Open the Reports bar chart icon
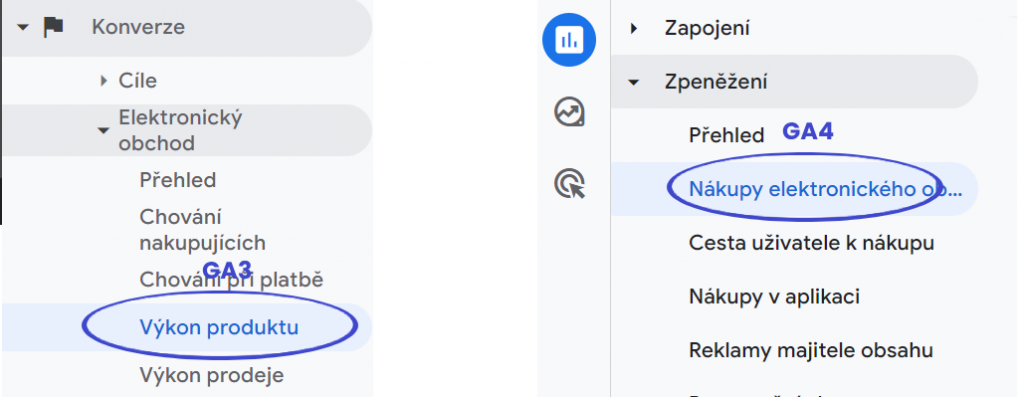 [x=569, y=40]
